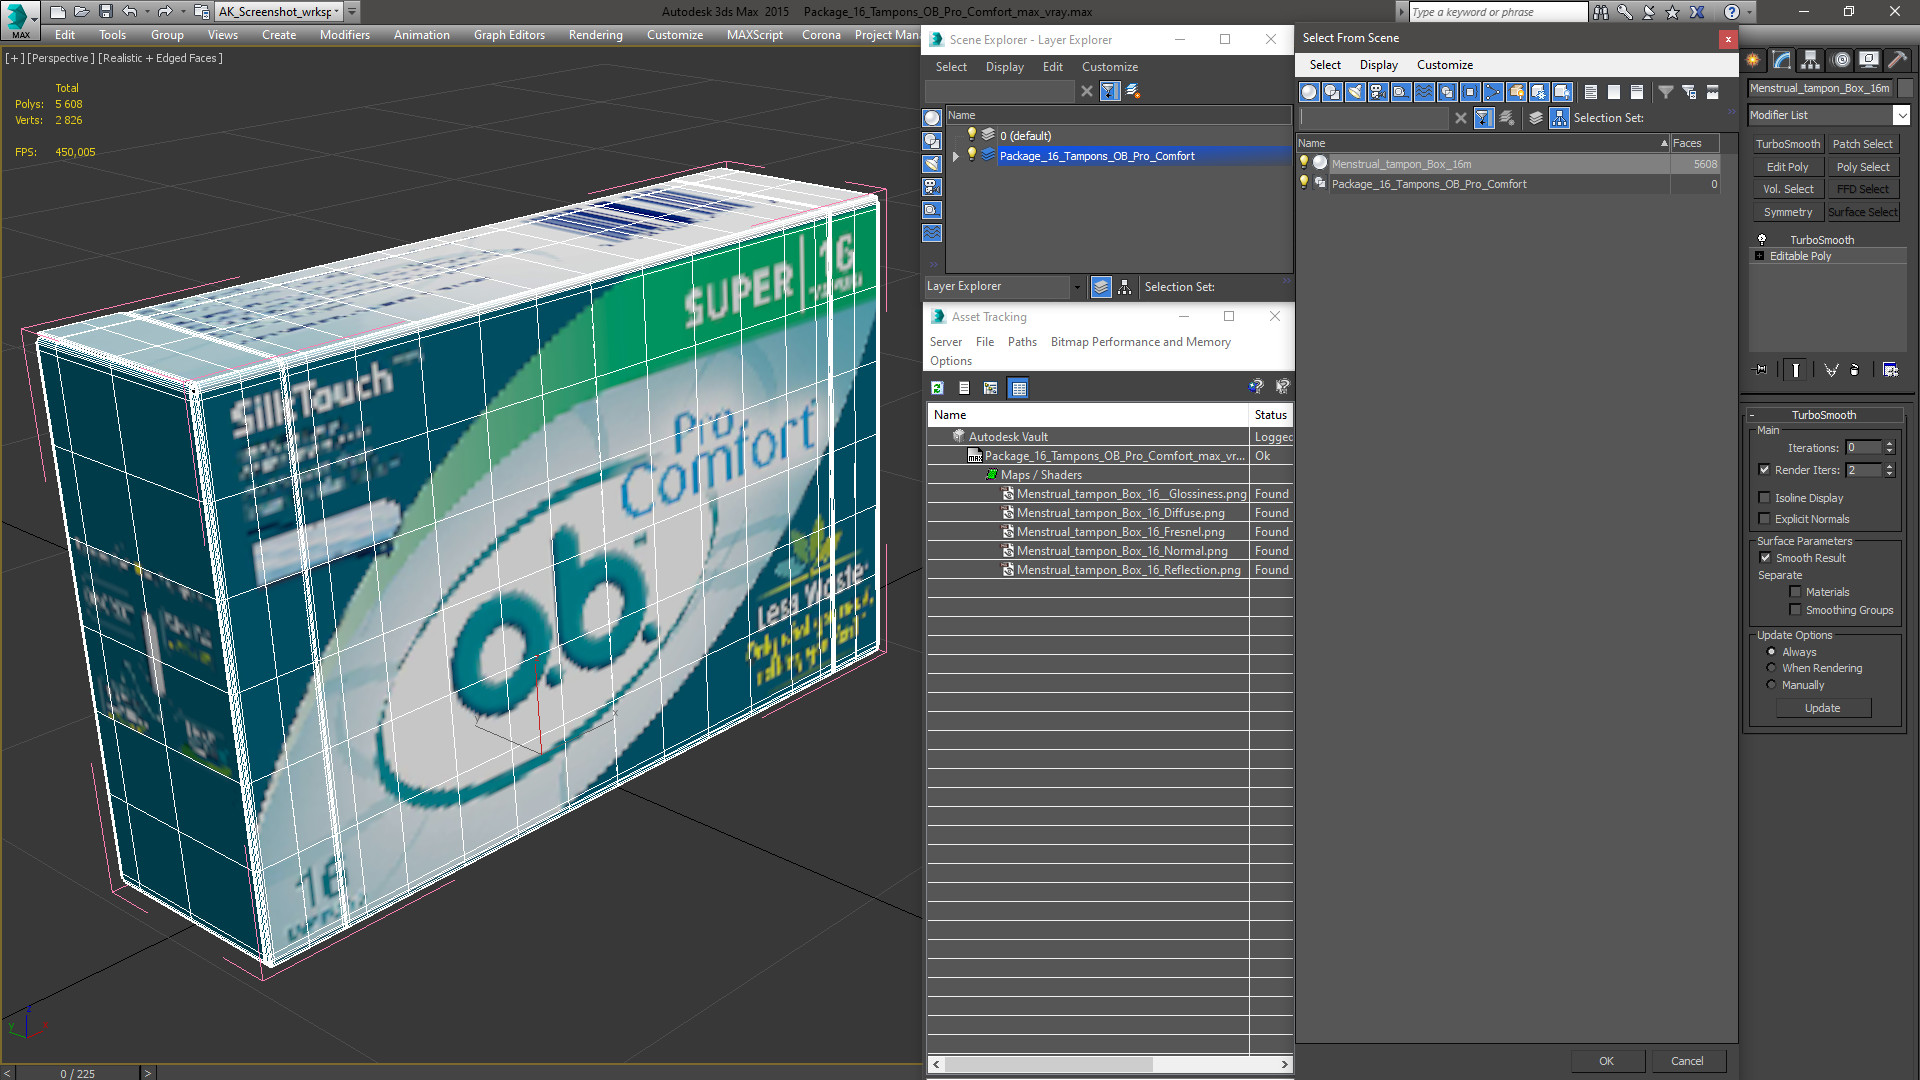Enable Explicit Normals checkbox
Screen dimensions: 1920x1080
pyautogui.click(x=1765, y=519)
